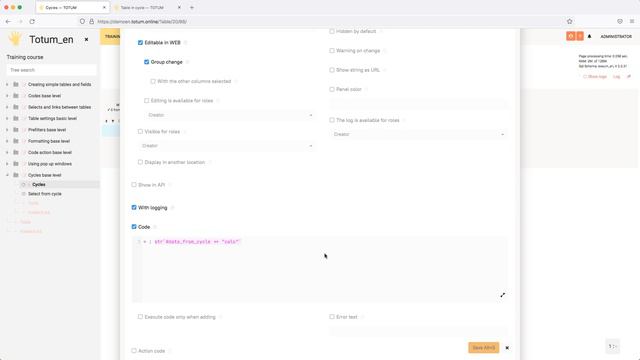Uncheck the Group change checkbox
Viewport: 640px width, 360px height.
tap(147, 62)
